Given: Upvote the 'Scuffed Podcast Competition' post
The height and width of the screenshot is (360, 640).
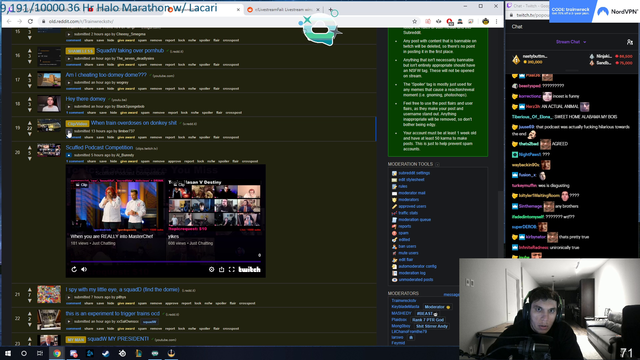Looking at the screenshot, I should (x=29, y=147).
